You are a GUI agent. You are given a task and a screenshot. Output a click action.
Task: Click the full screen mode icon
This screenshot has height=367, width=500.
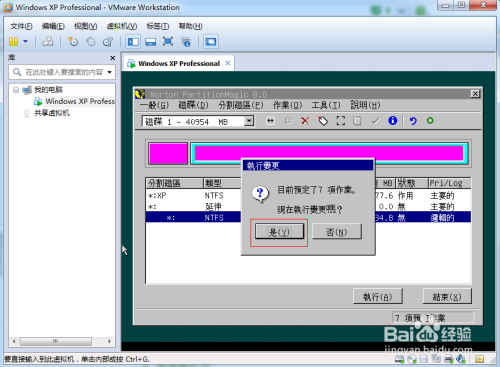coord(168,42)
